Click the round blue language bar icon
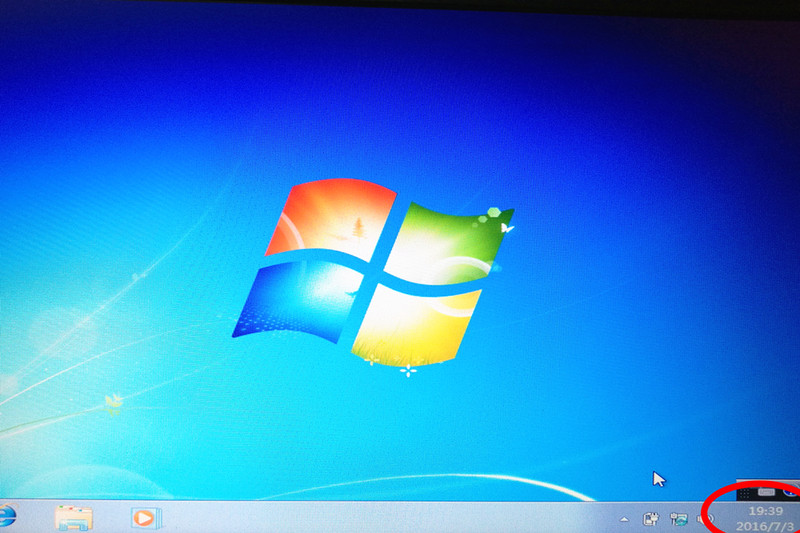Screen dimensions: 800x533 tap(792, 491)
